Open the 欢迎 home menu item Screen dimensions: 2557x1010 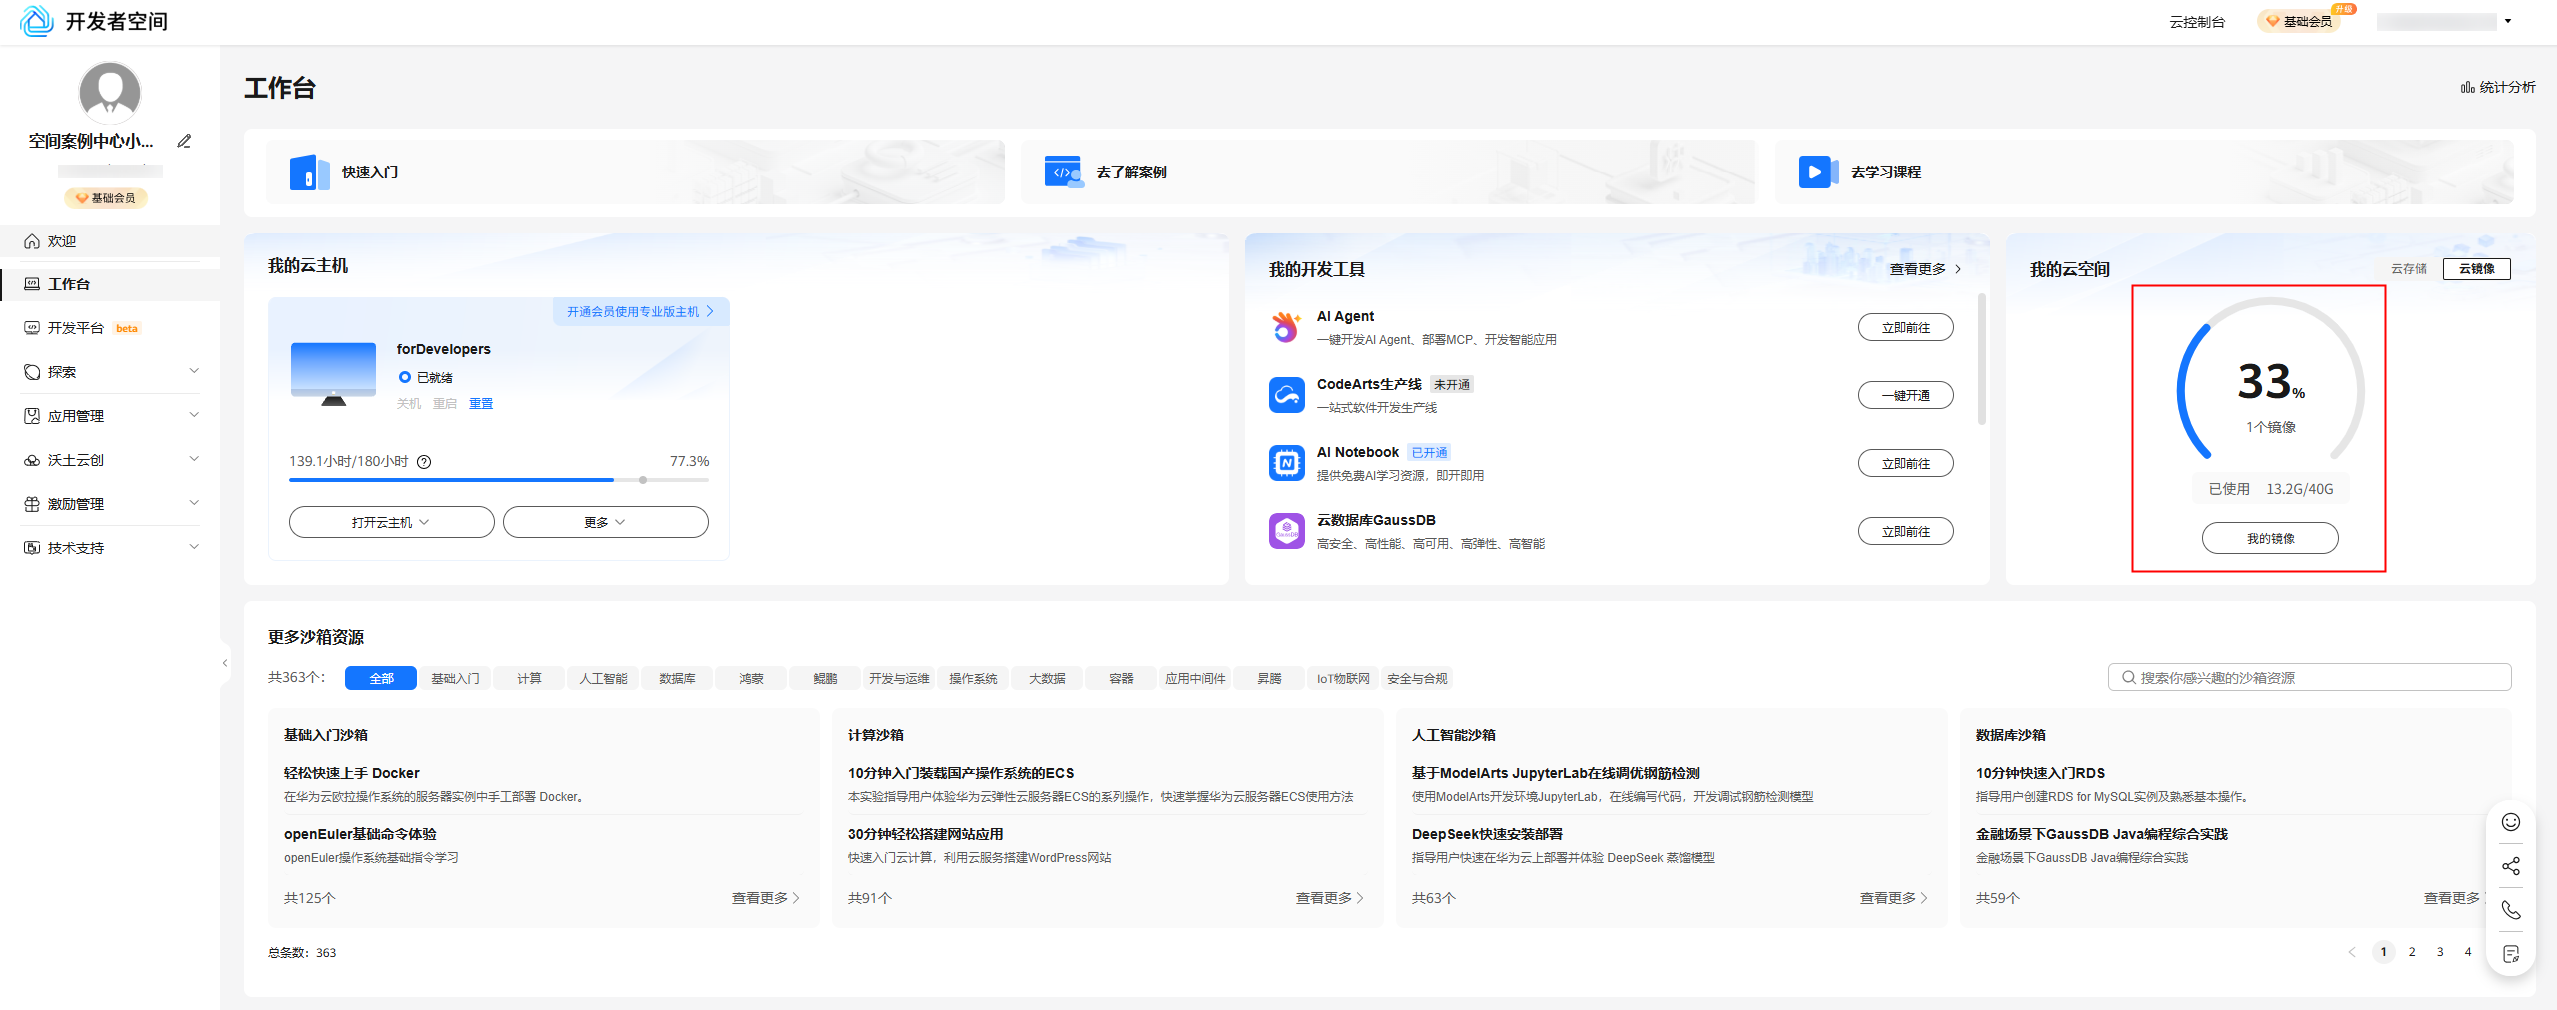(110, 241)
